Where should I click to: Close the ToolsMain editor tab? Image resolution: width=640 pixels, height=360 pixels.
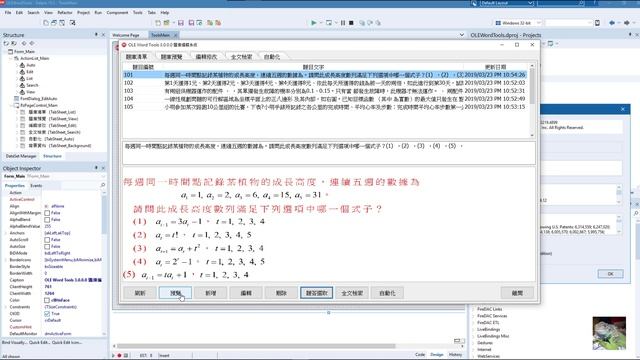tap(176, 35)
